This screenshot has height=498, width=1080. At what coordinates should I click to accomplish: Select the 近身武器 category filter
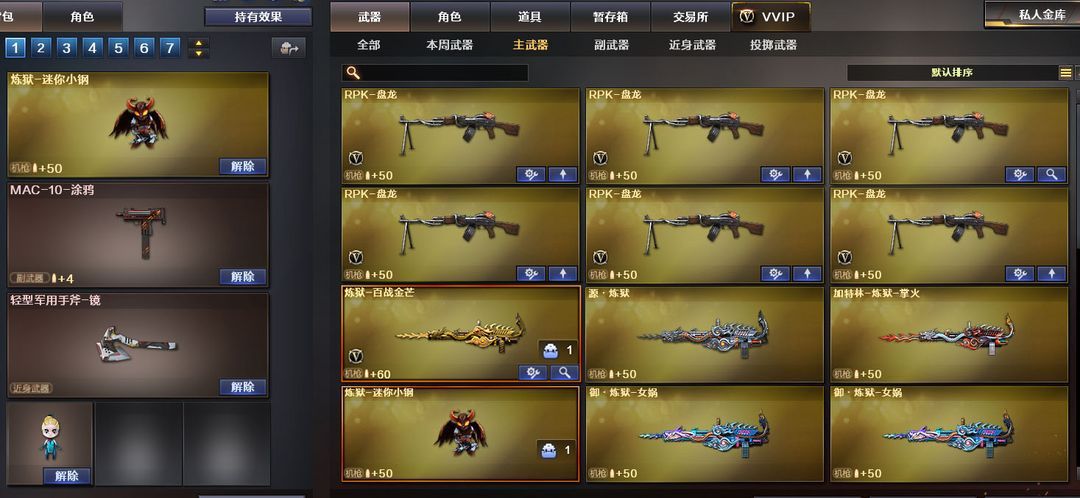[x=692, y=45]
